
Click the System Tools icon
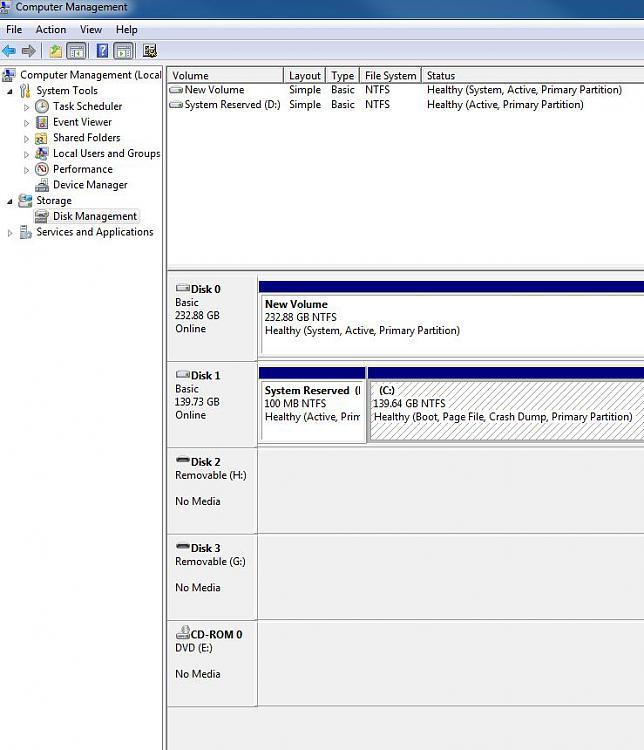25,91
